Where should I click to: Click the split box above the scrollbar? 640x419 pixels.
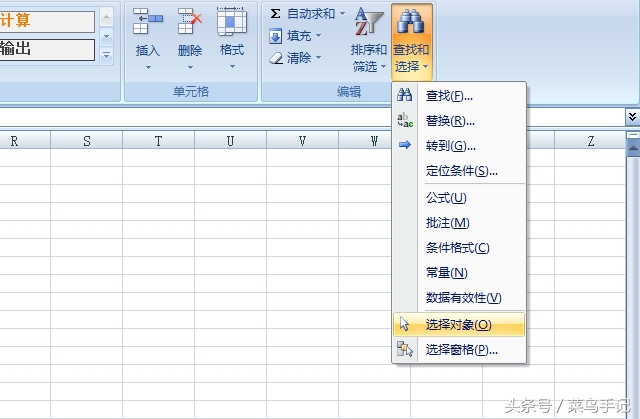(633, 135)
